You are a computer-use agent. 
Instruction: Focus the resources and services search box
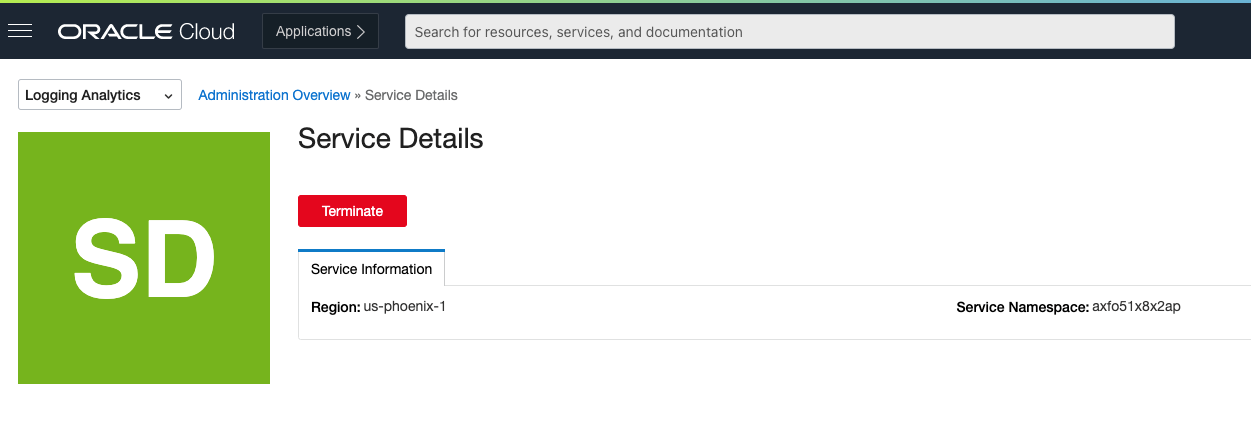click(789, 32)
